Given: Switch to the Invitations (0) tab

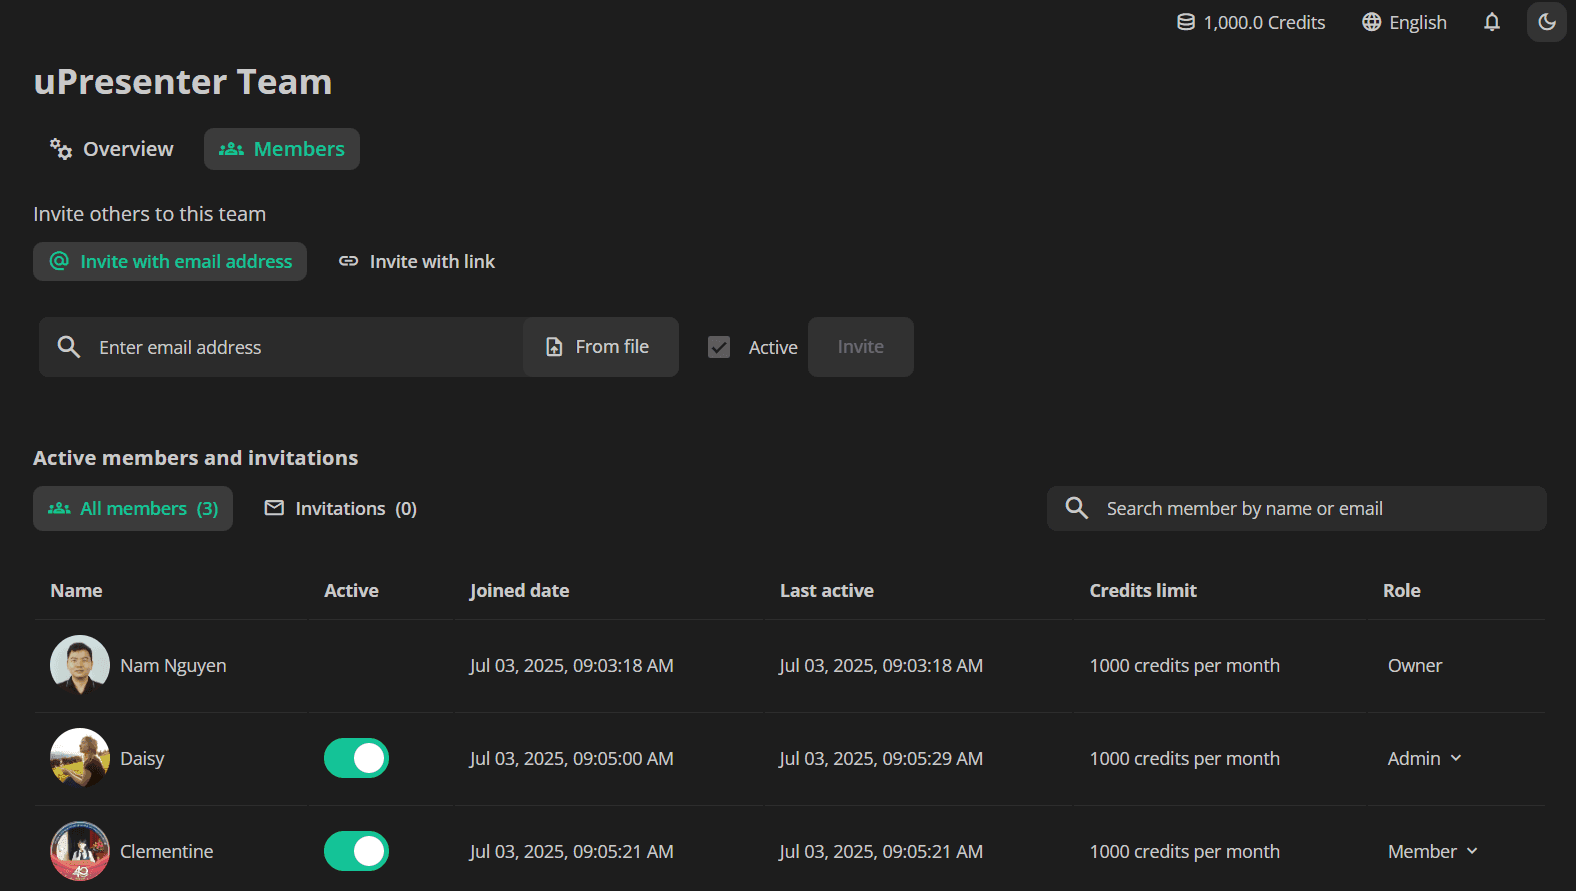Looking at the screenshot, I should [x=341, y=508].
